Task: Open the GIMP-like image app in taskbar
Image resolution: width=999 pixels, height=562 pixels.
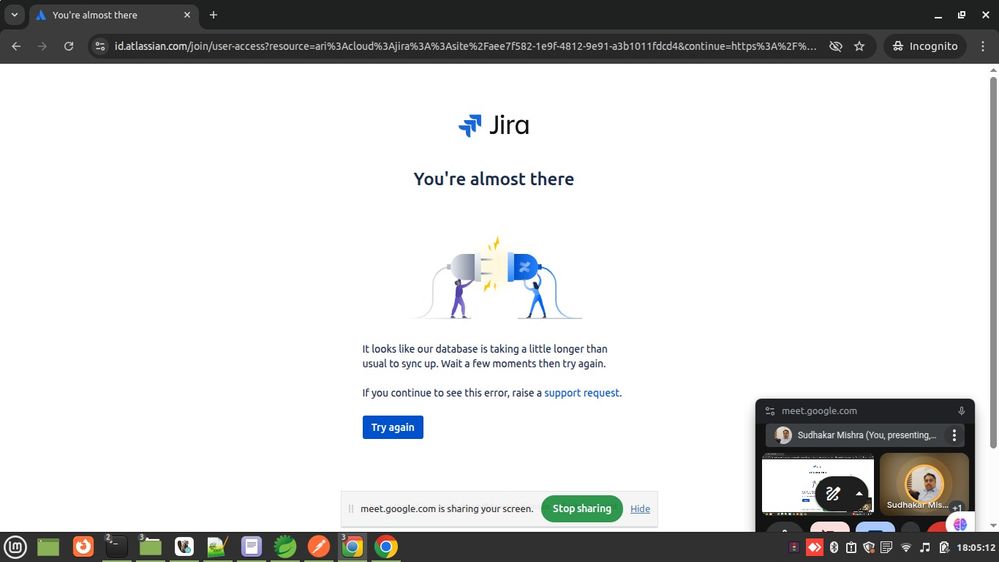Action: 184,547
